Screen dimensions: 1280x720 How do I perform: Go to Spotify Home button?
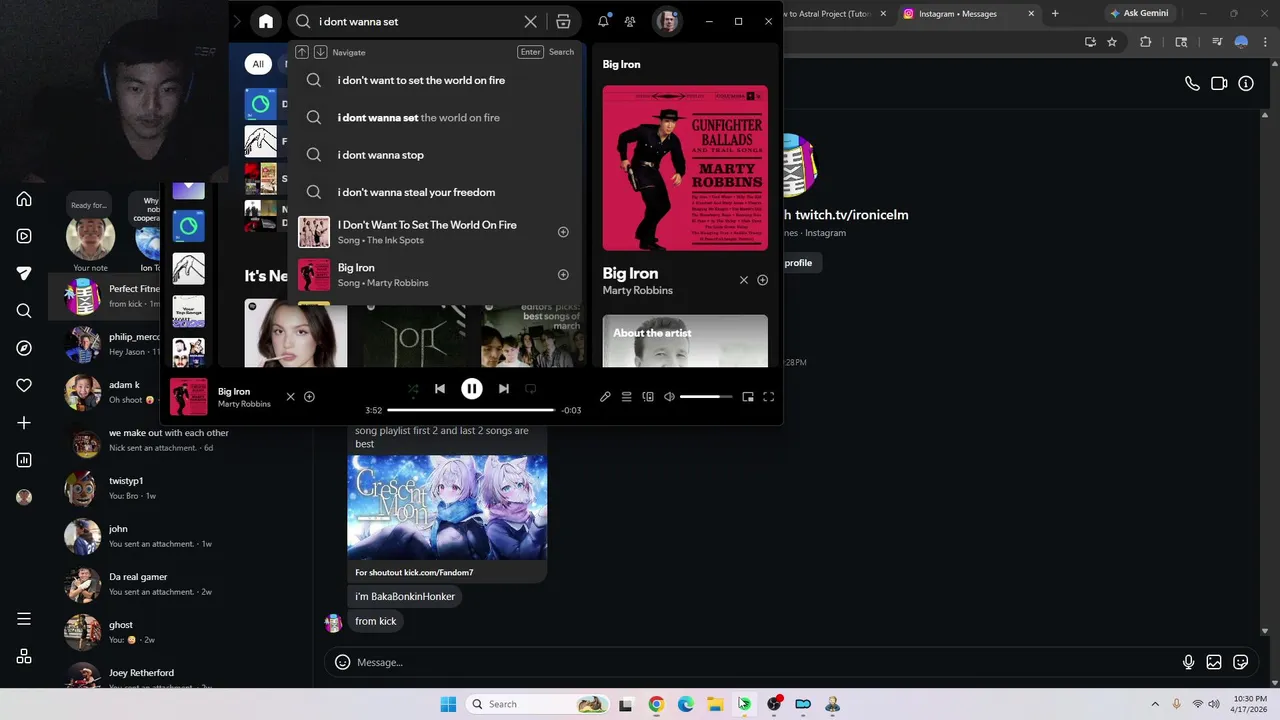266,21
